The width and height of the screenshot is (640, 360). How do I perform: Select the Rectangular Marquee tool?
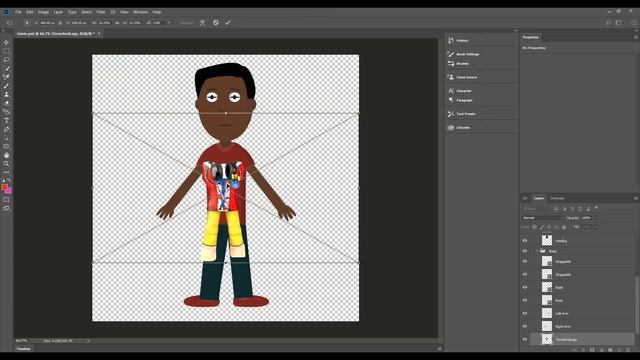click(6, 51)
